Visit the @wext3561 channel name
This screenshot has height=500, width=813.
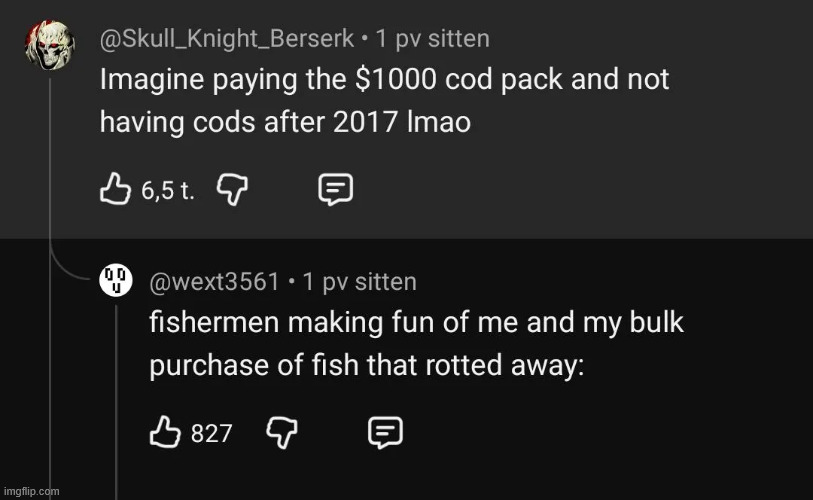point(214,282)
